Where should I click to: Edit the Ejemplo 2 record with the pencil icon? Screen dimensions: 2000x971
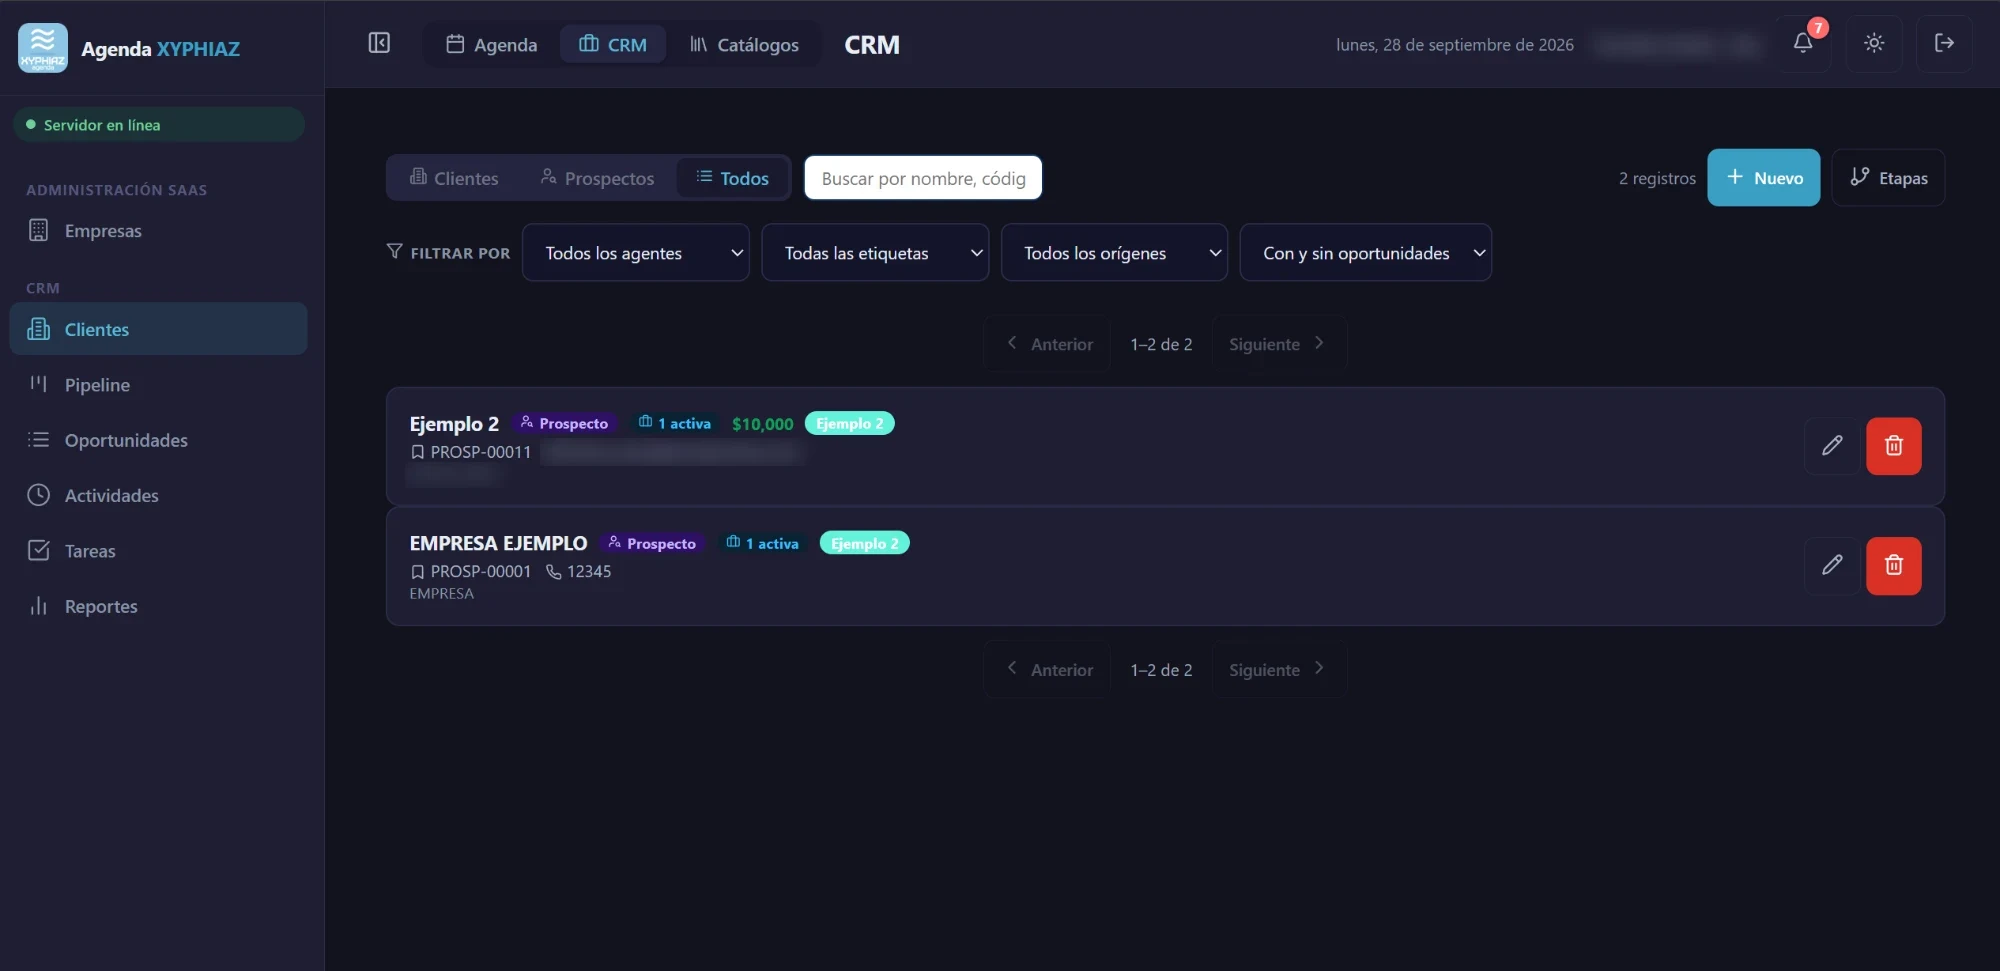click(x=1832, y=446)
